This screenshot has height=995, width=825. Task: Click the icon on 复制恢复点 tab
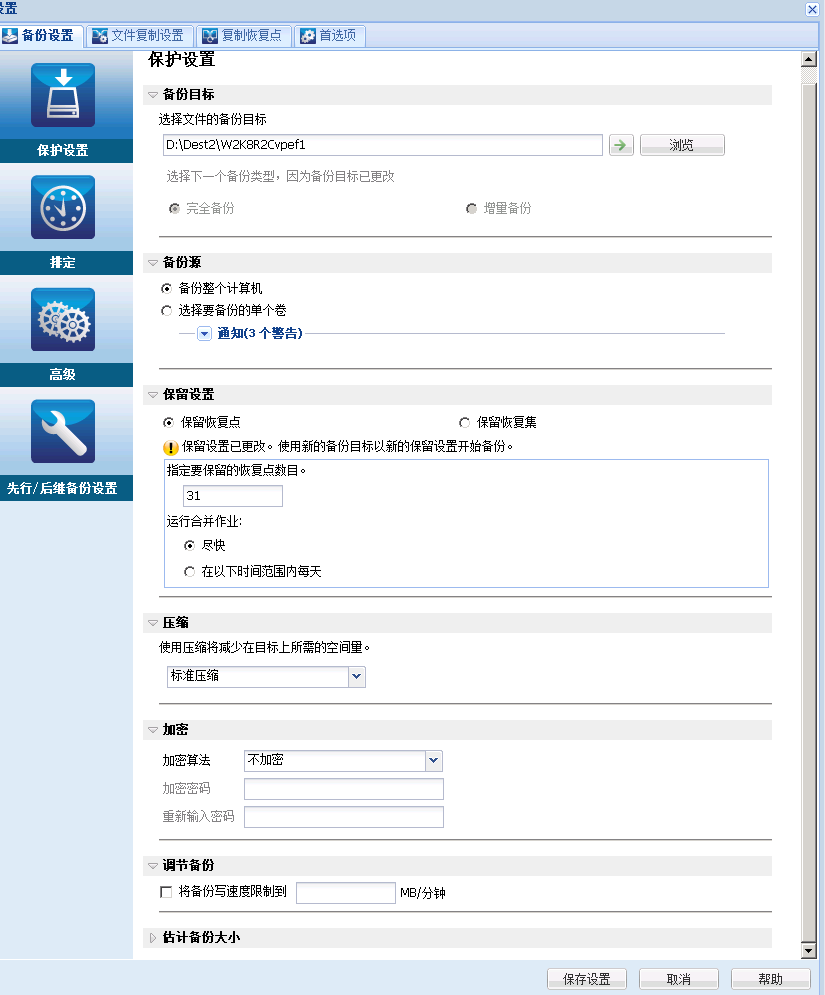[x=209, y=35]
